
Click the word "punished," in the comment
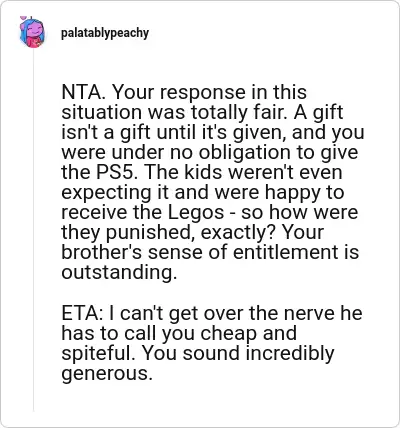151,233
